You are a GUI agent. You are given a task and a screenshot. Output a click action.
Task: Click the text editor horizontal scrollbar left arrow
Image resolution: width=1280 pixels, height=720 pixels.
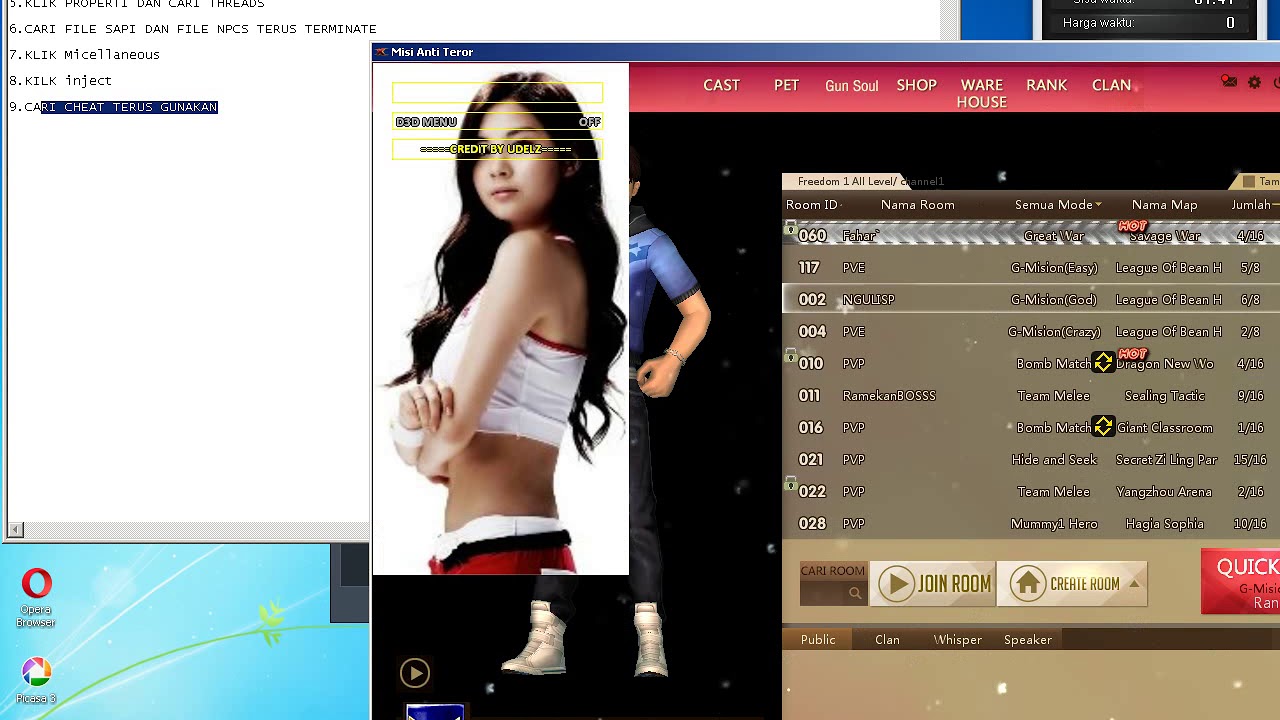click(15, 530)
